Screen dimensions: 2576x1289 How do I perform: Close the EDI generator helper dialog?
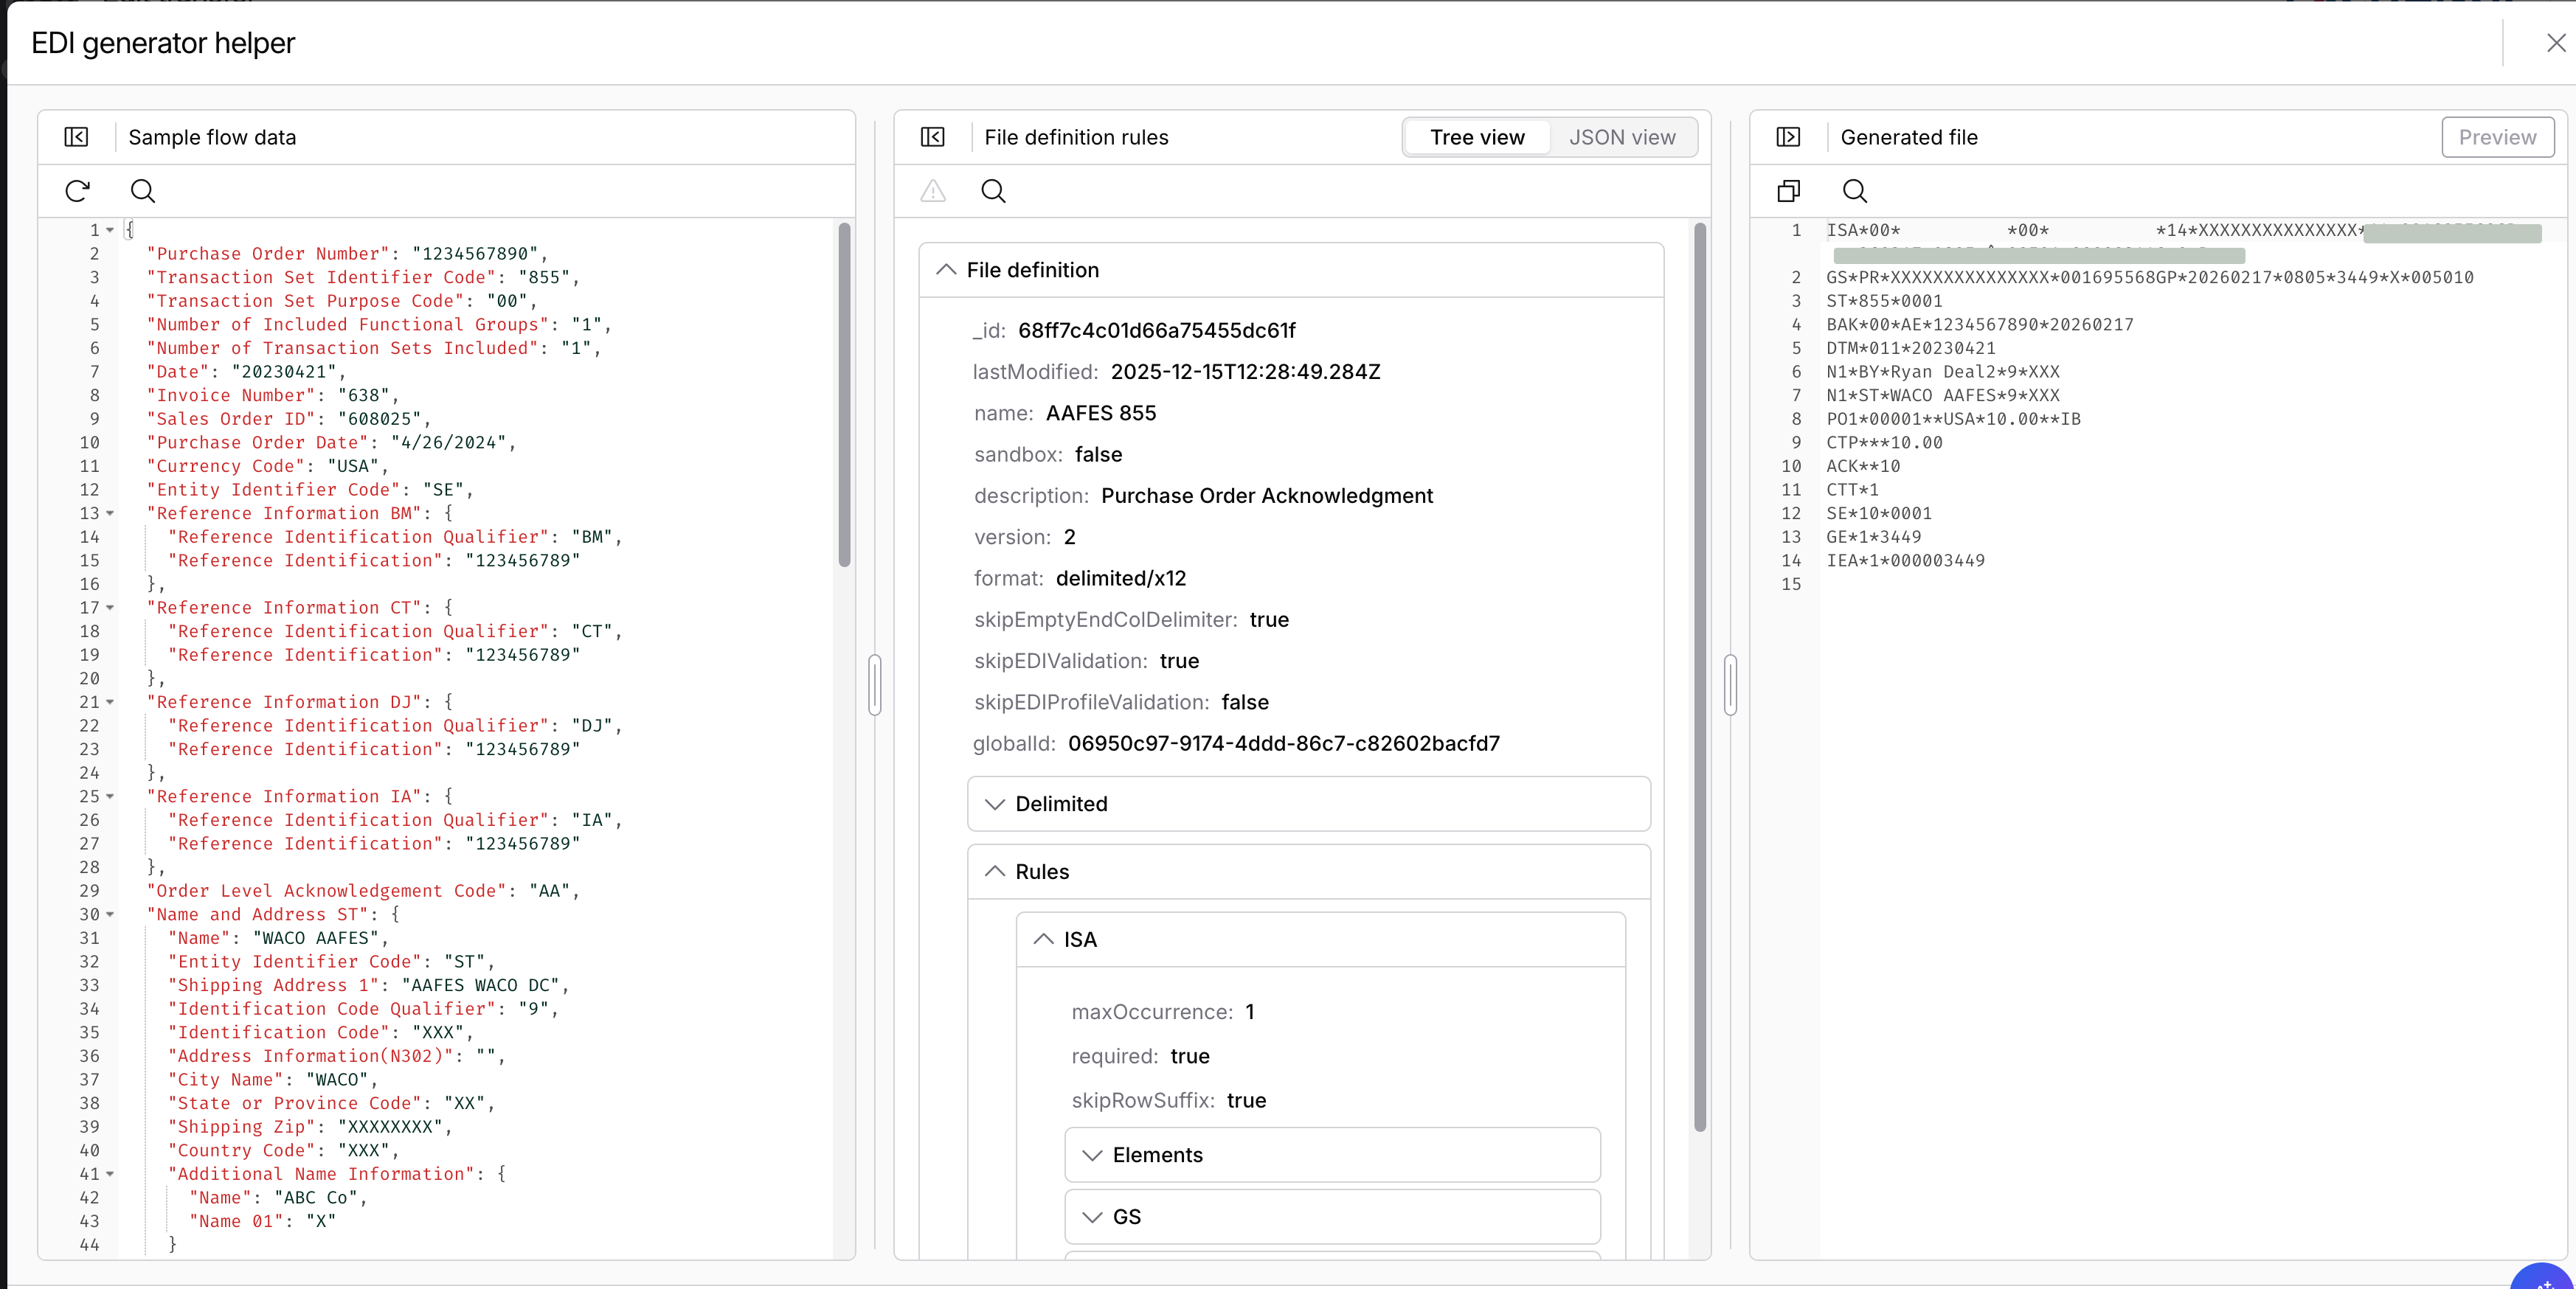(x=2555, y=43)
